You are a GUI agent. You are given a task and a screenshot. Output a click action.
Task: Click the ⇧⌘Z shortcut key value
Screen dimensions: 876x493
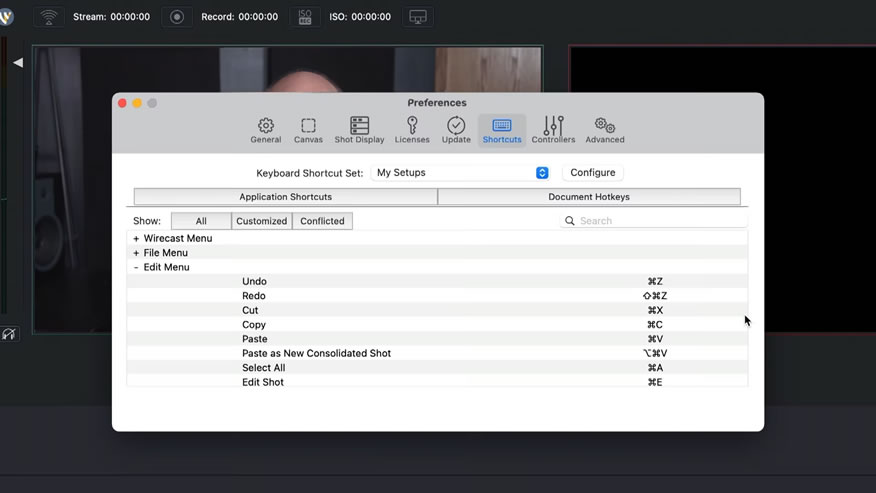point(655,296)
